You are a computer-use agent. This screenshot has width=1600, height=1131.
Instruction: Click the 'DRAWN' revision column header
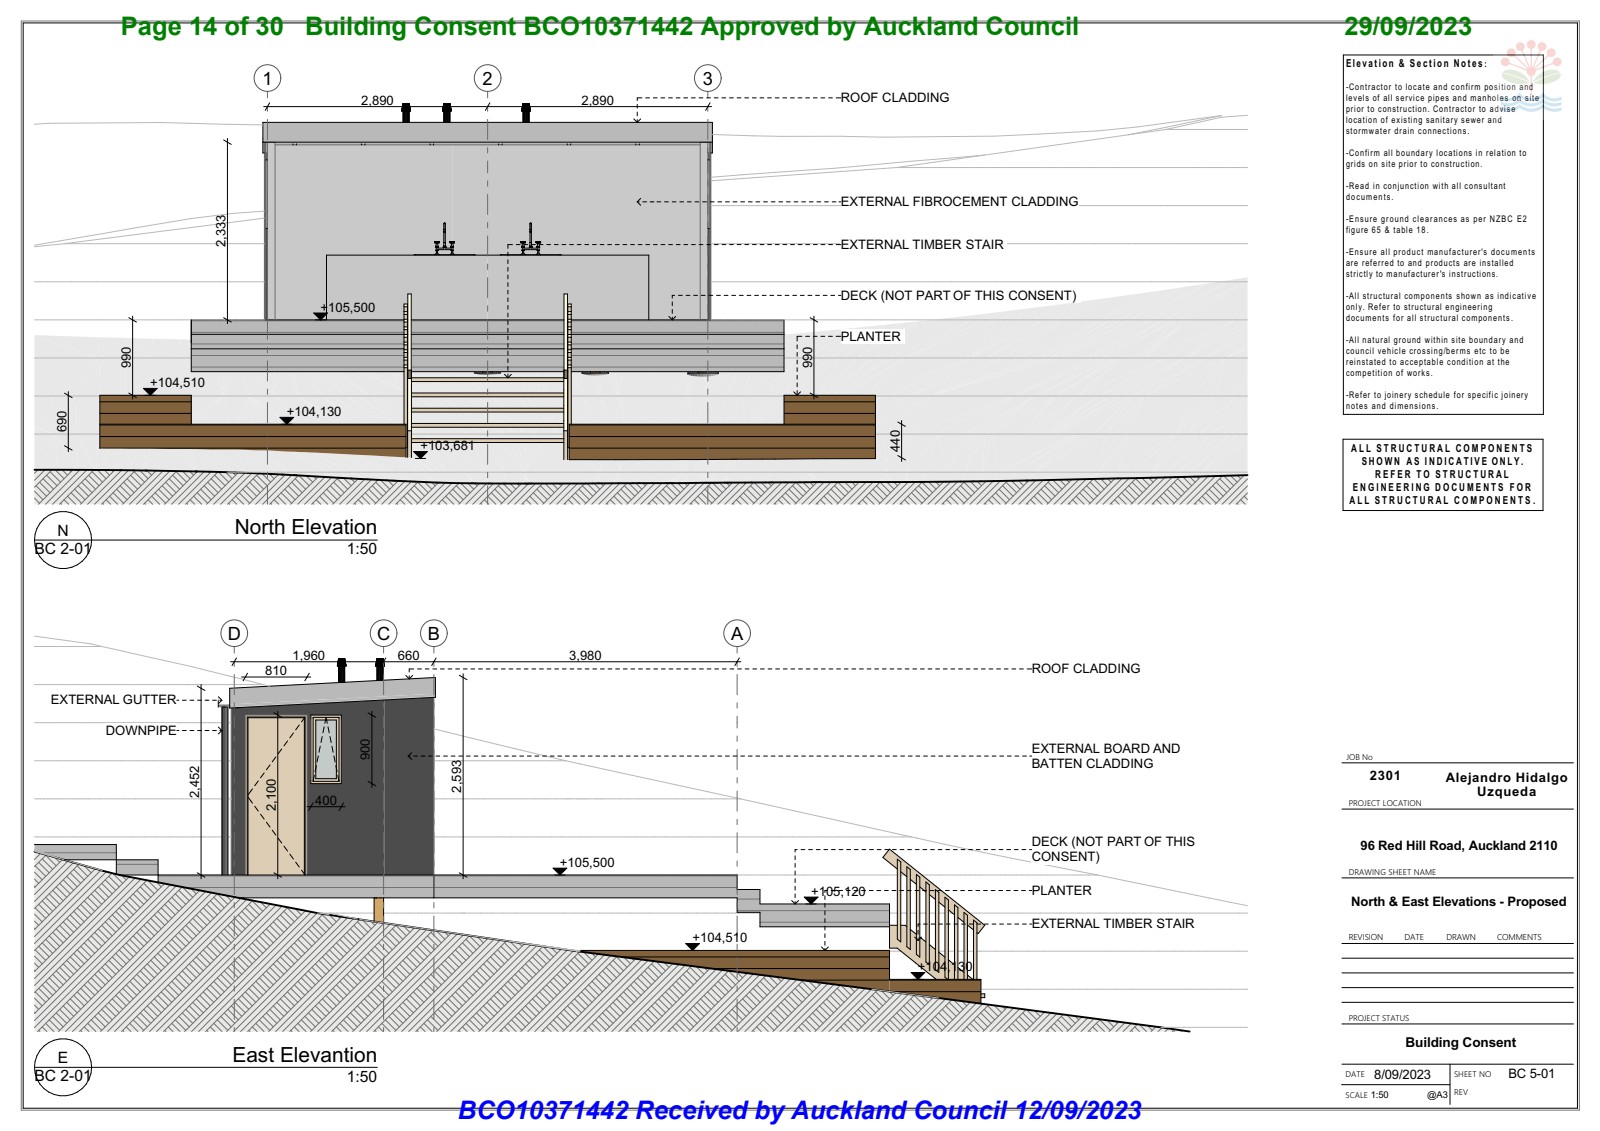coord(1460,937)
